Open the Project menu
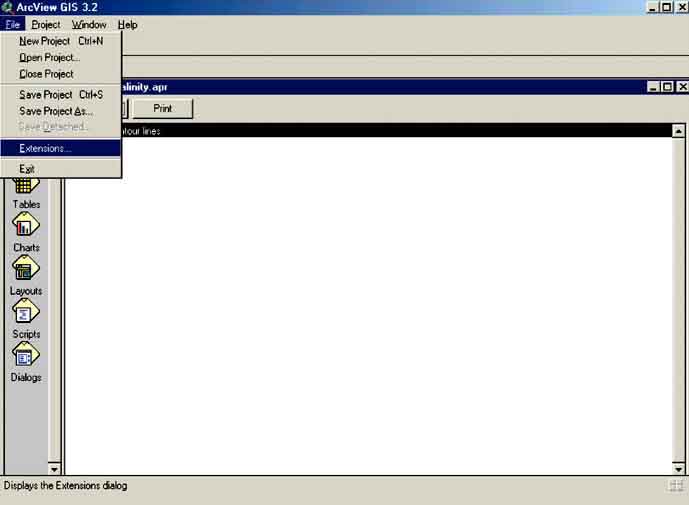This screenshot has height=505, width=689. [x=46, y=24]
